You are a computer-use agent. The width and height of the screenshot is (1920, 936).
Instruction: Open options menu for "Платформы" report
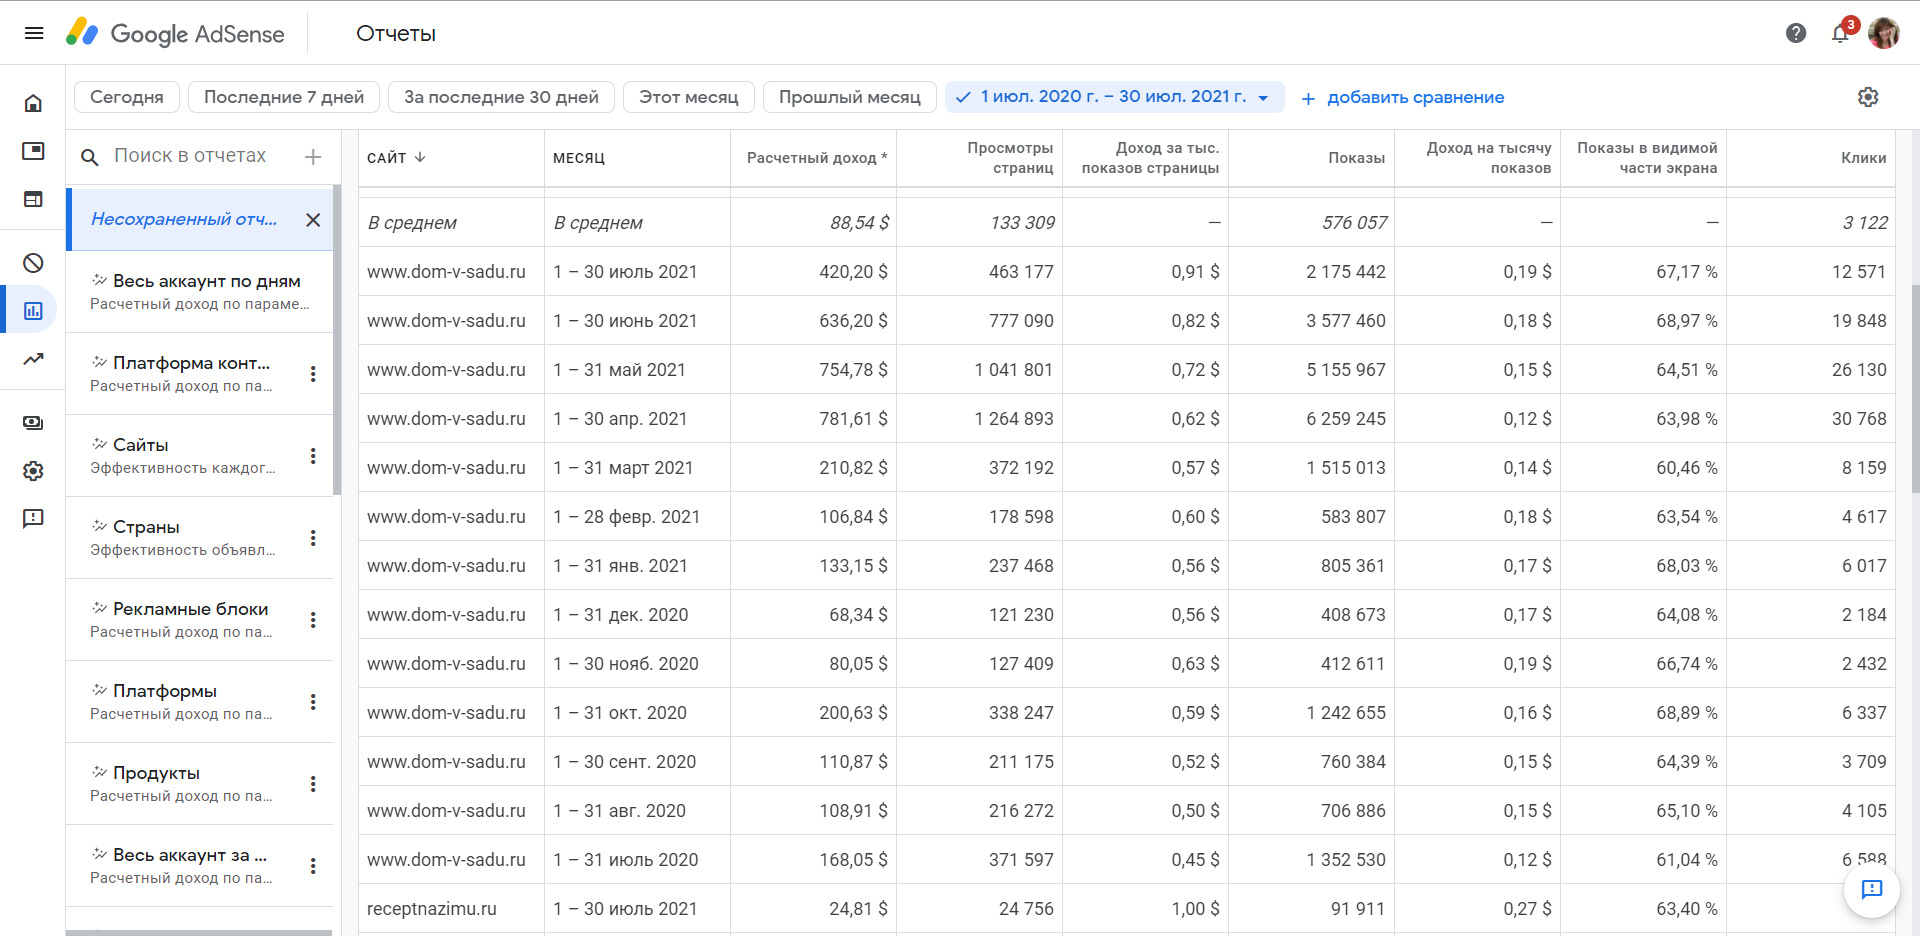tap(313, 702)
